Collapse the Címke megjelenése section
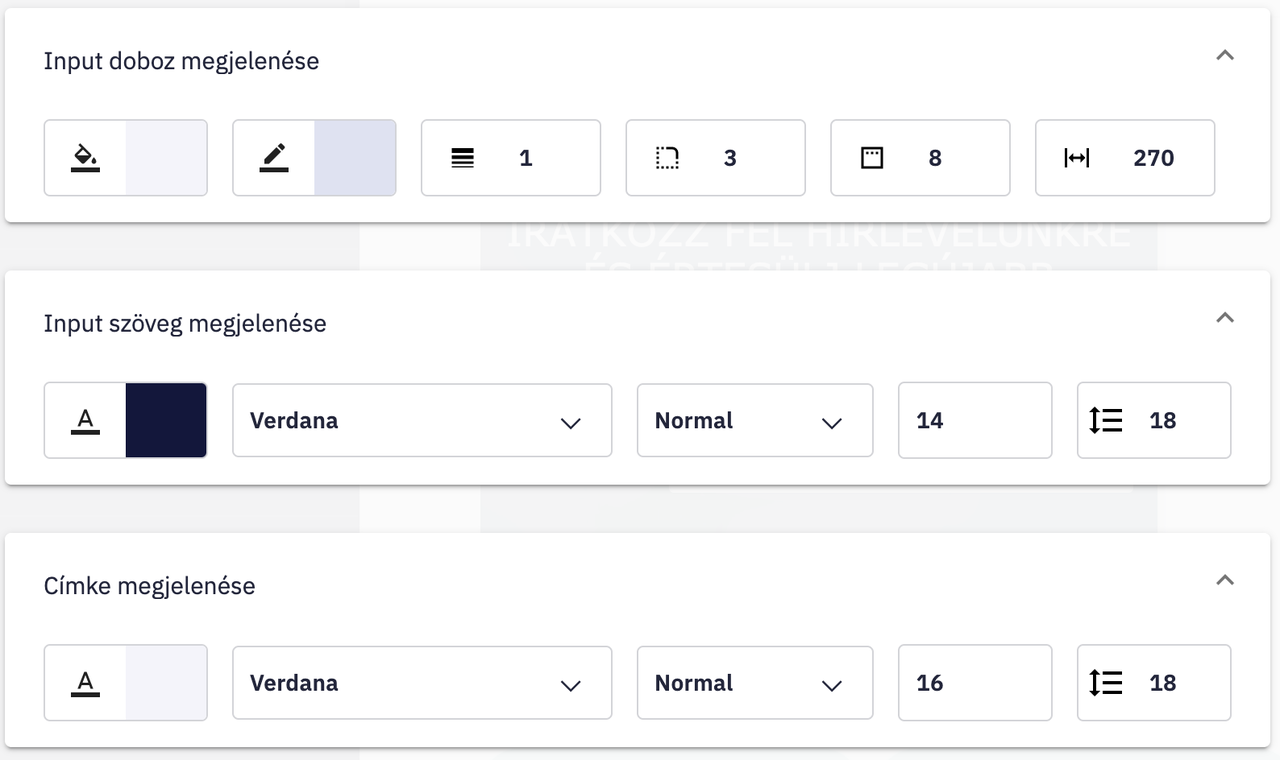The image size is (1280, 761). [x=1225, y=581]
